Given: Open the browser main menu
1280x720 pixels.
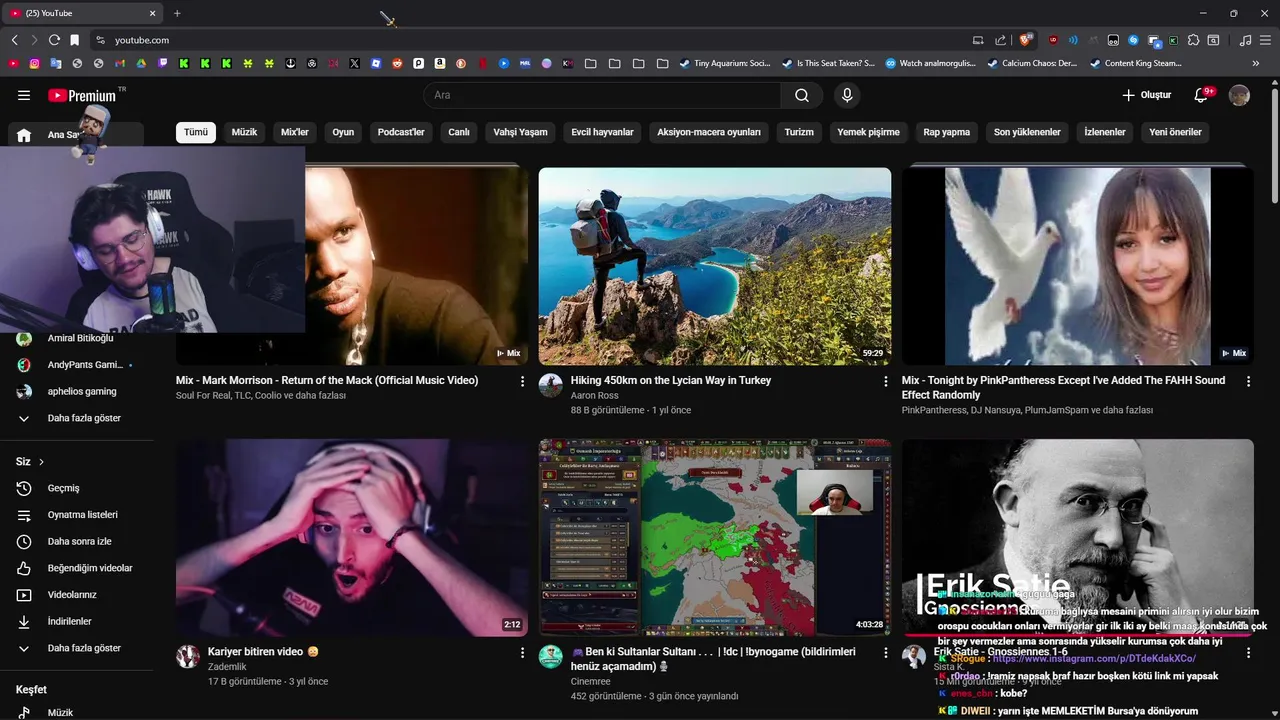Looking at the screenshot, I should [1265, 40].
